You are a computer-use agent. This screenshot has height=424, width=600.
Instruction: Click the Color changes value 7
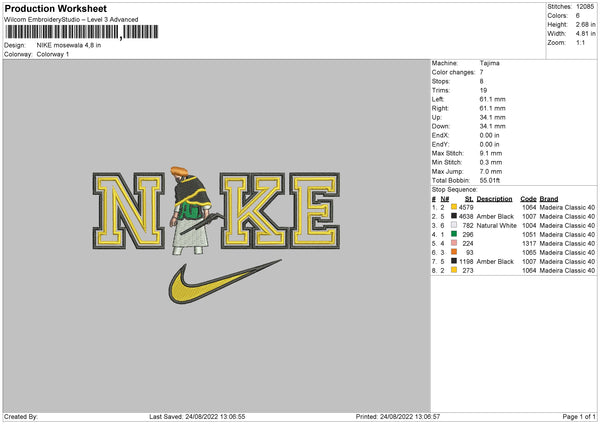[x=481, y=72]
